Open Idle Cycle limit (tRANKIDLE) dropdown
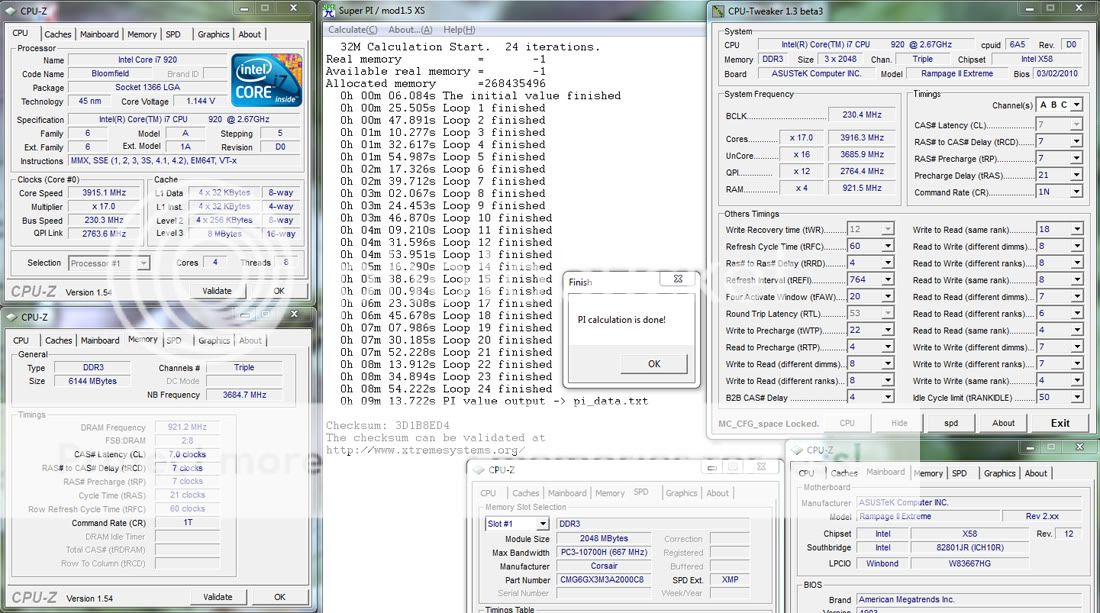Screen dimensions: 1100x613 coord(1077,397)
